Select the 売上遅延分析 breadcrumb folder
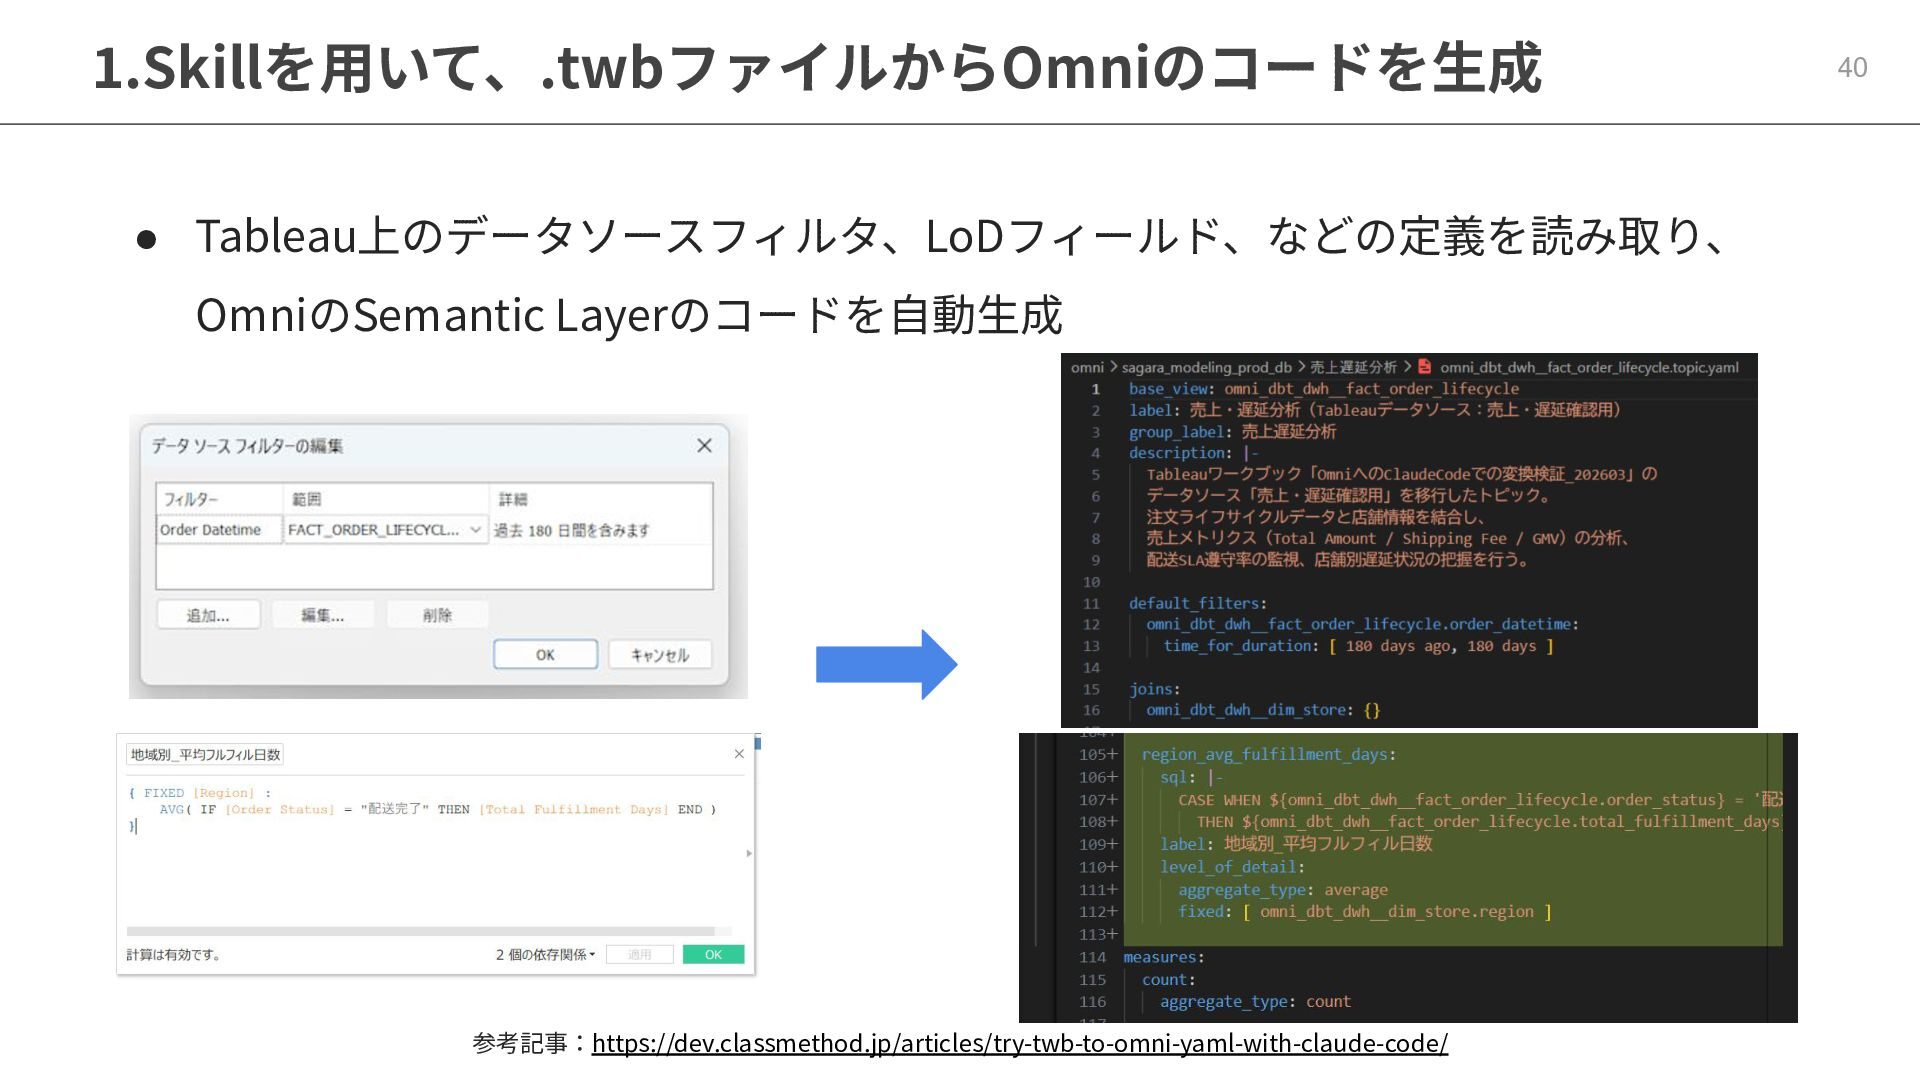1920x1080 pixels. point(1353,367)
